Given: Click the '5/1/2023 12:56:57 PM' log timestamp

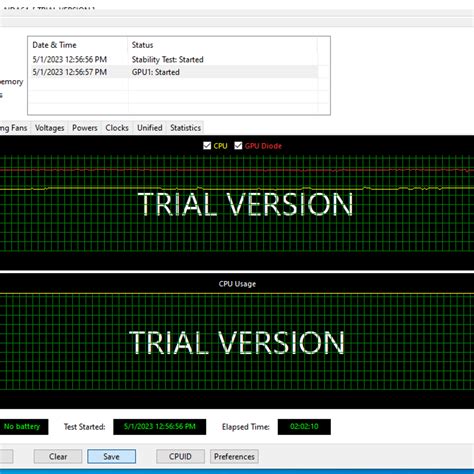Looking at the screenshot, I should pyautogui.click(x=70, y=72).
